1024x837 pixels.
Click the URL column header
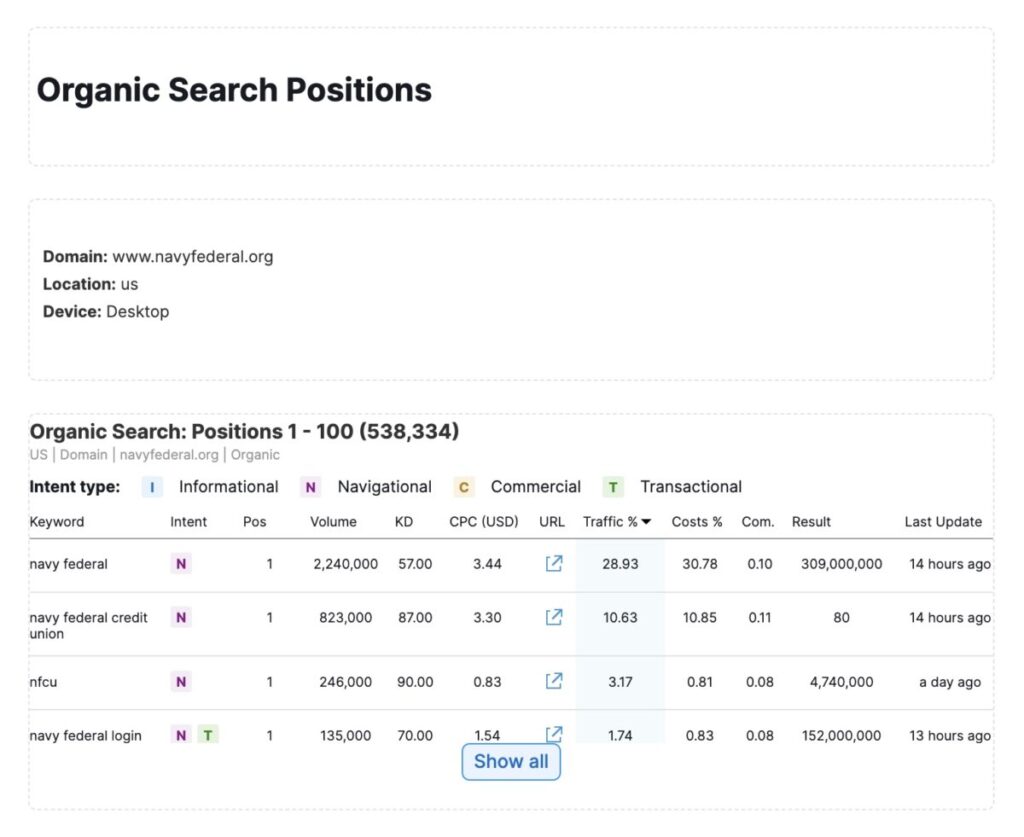[552, 522]
